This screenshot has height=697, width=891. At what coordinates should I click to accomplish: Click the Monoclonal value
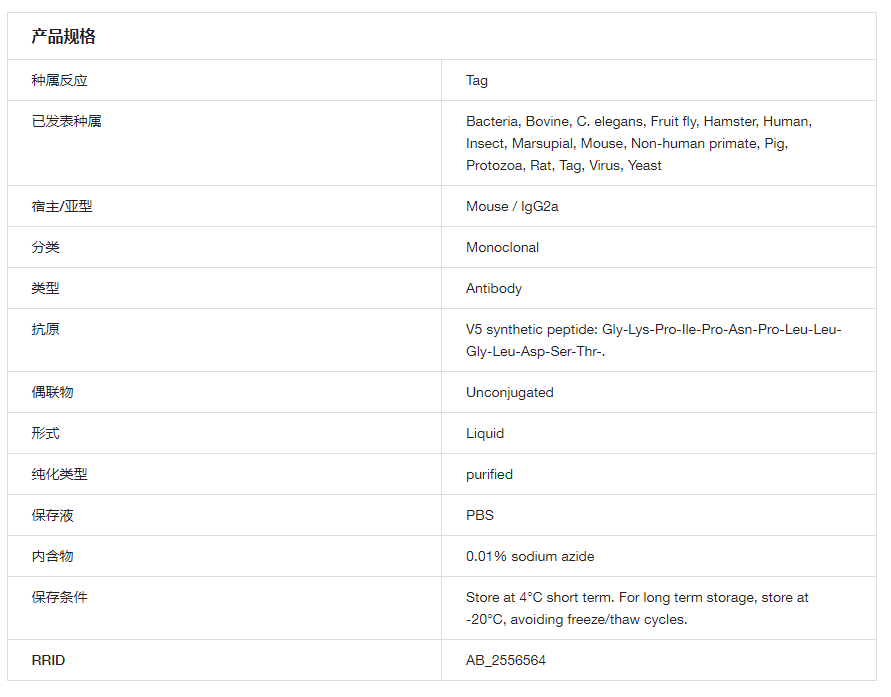(502, 247)
